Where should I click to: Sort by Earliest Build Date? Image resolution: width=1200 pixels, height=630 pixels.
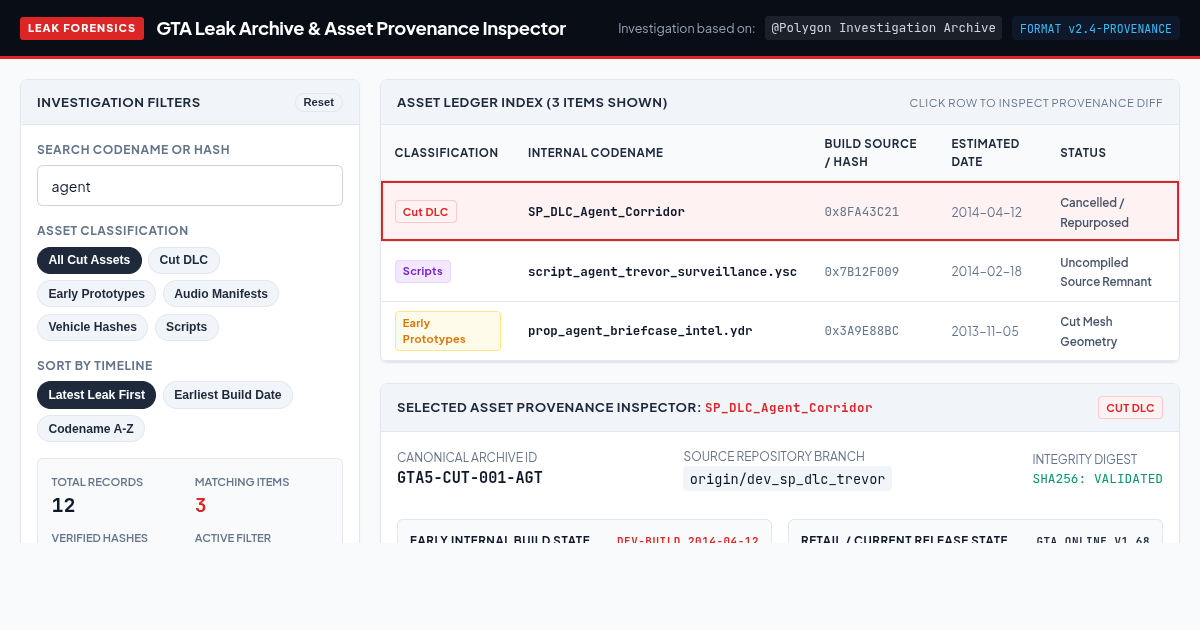(228, 395)
